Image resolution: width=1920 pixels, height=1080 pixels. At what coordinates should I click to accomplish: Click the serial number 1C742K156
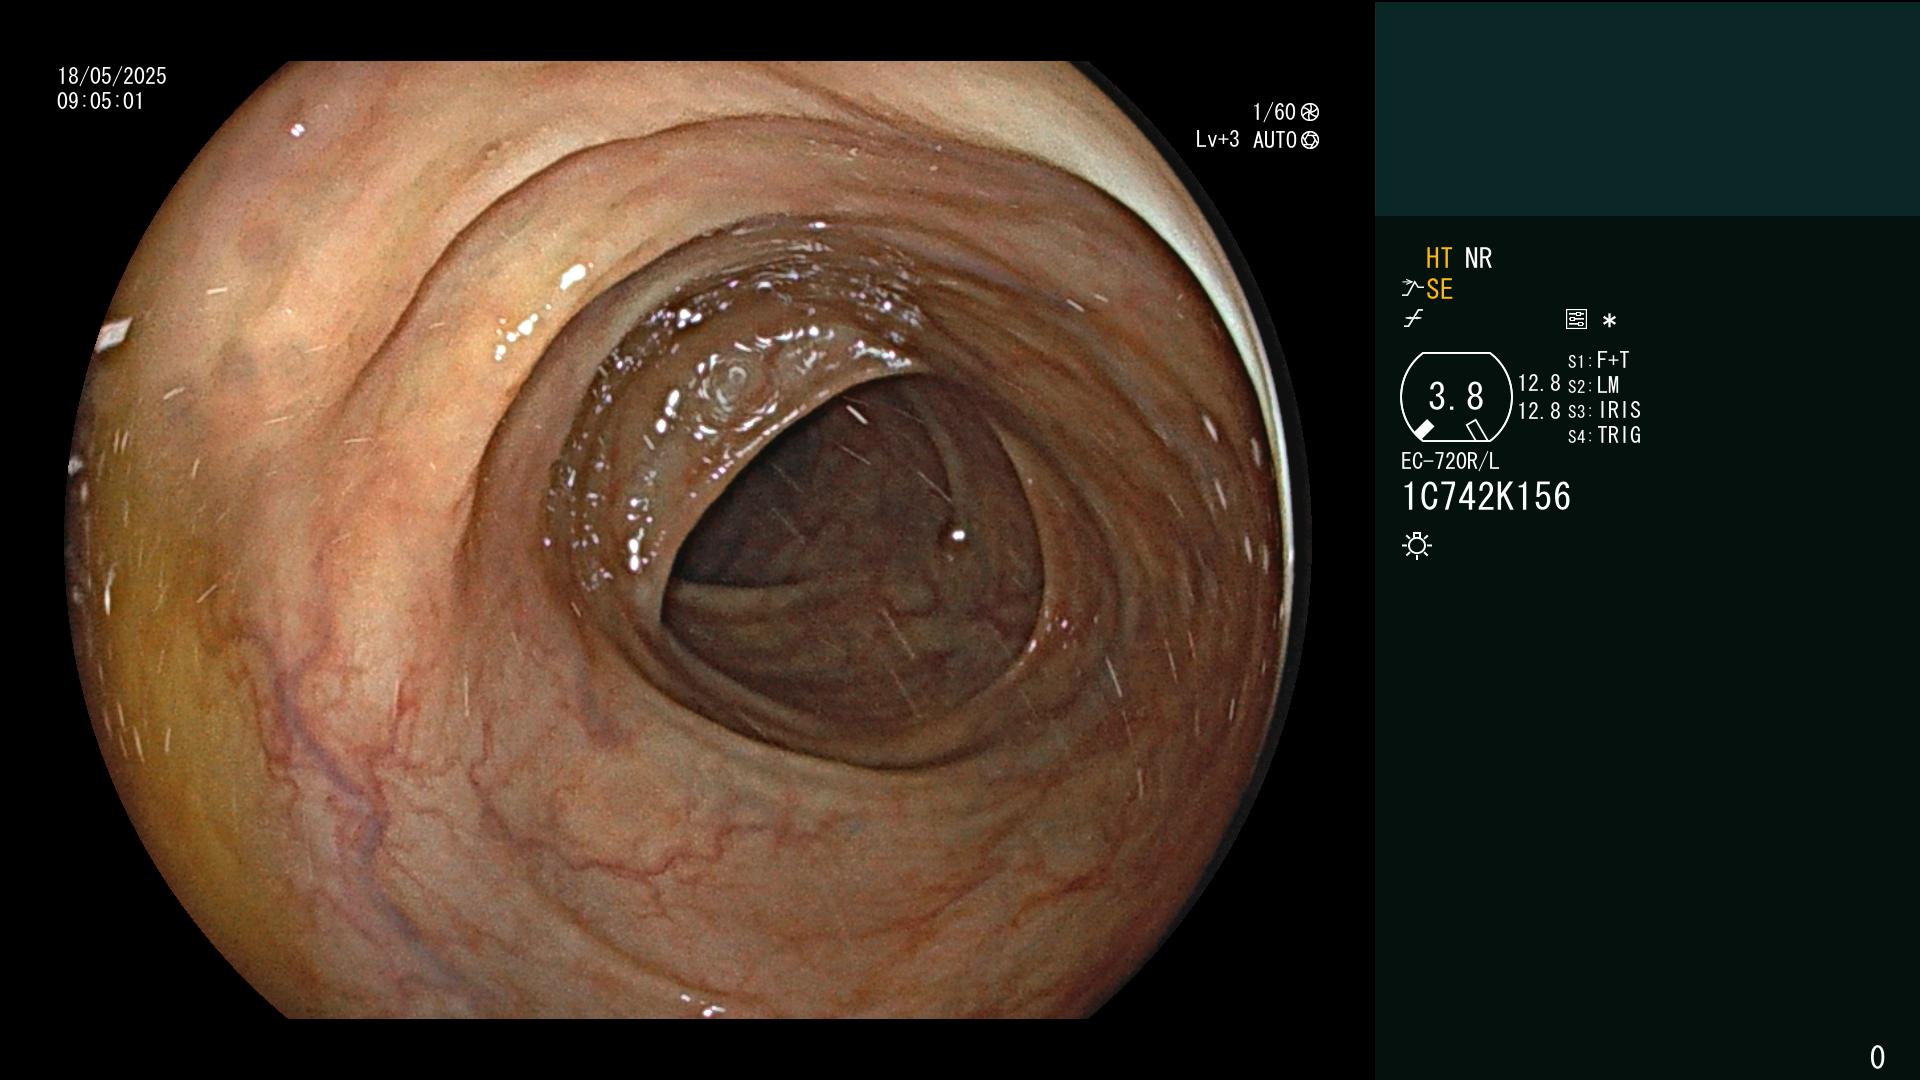[1486, 497]
